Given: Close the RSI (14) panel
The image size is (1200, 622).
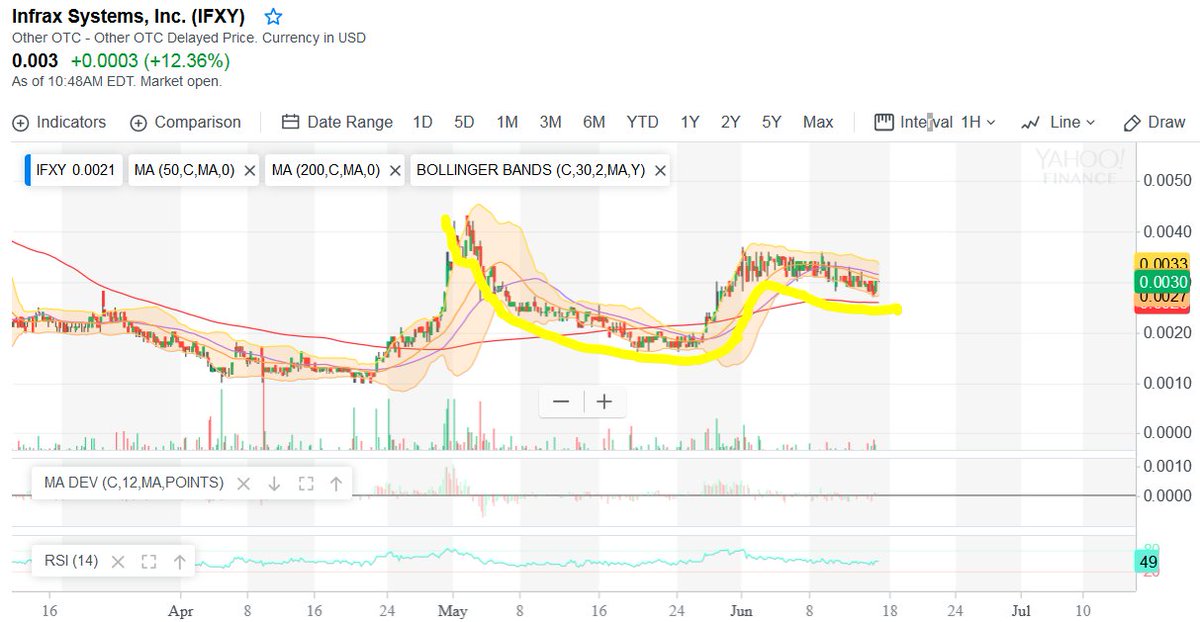Looking at the screenshot, I should pyautogui.click(x=119, y=561).
